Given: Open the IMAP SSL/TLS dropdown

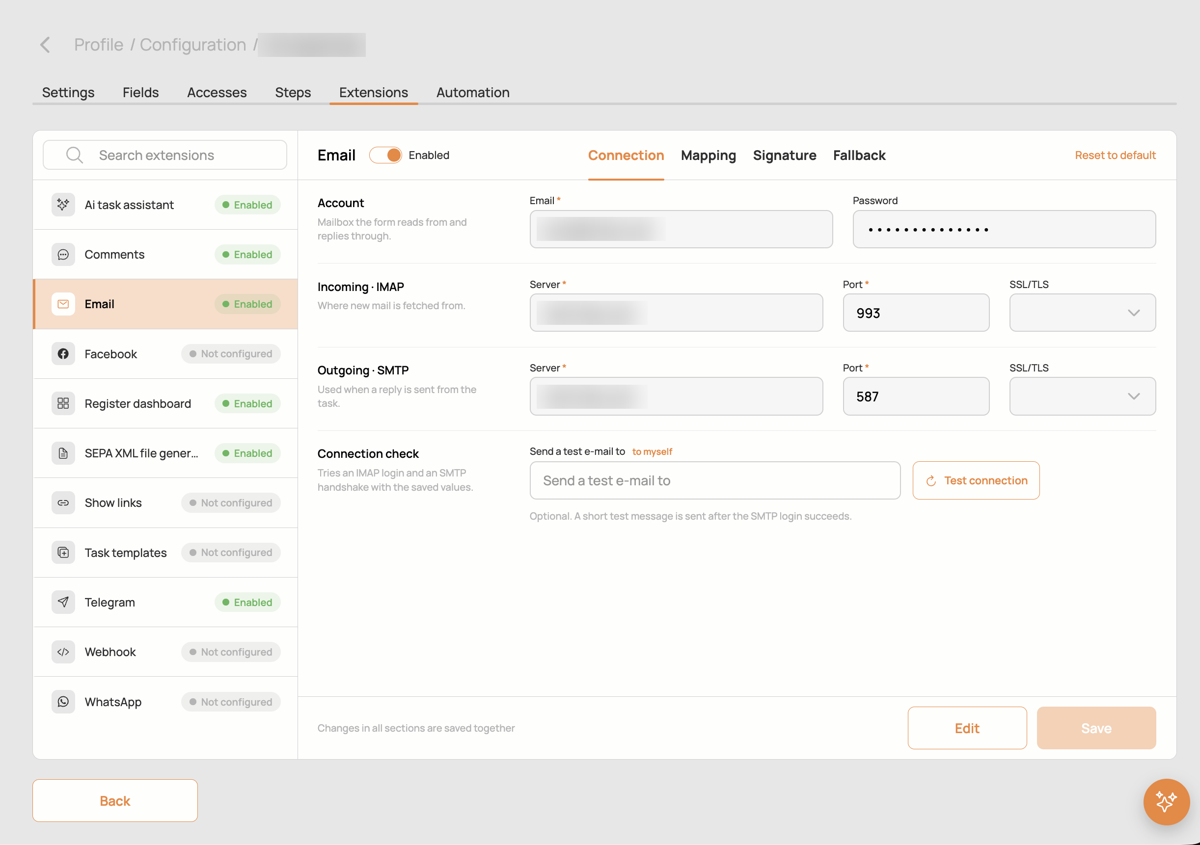Looking at the screenshot, I should [x=1082, y=313].
